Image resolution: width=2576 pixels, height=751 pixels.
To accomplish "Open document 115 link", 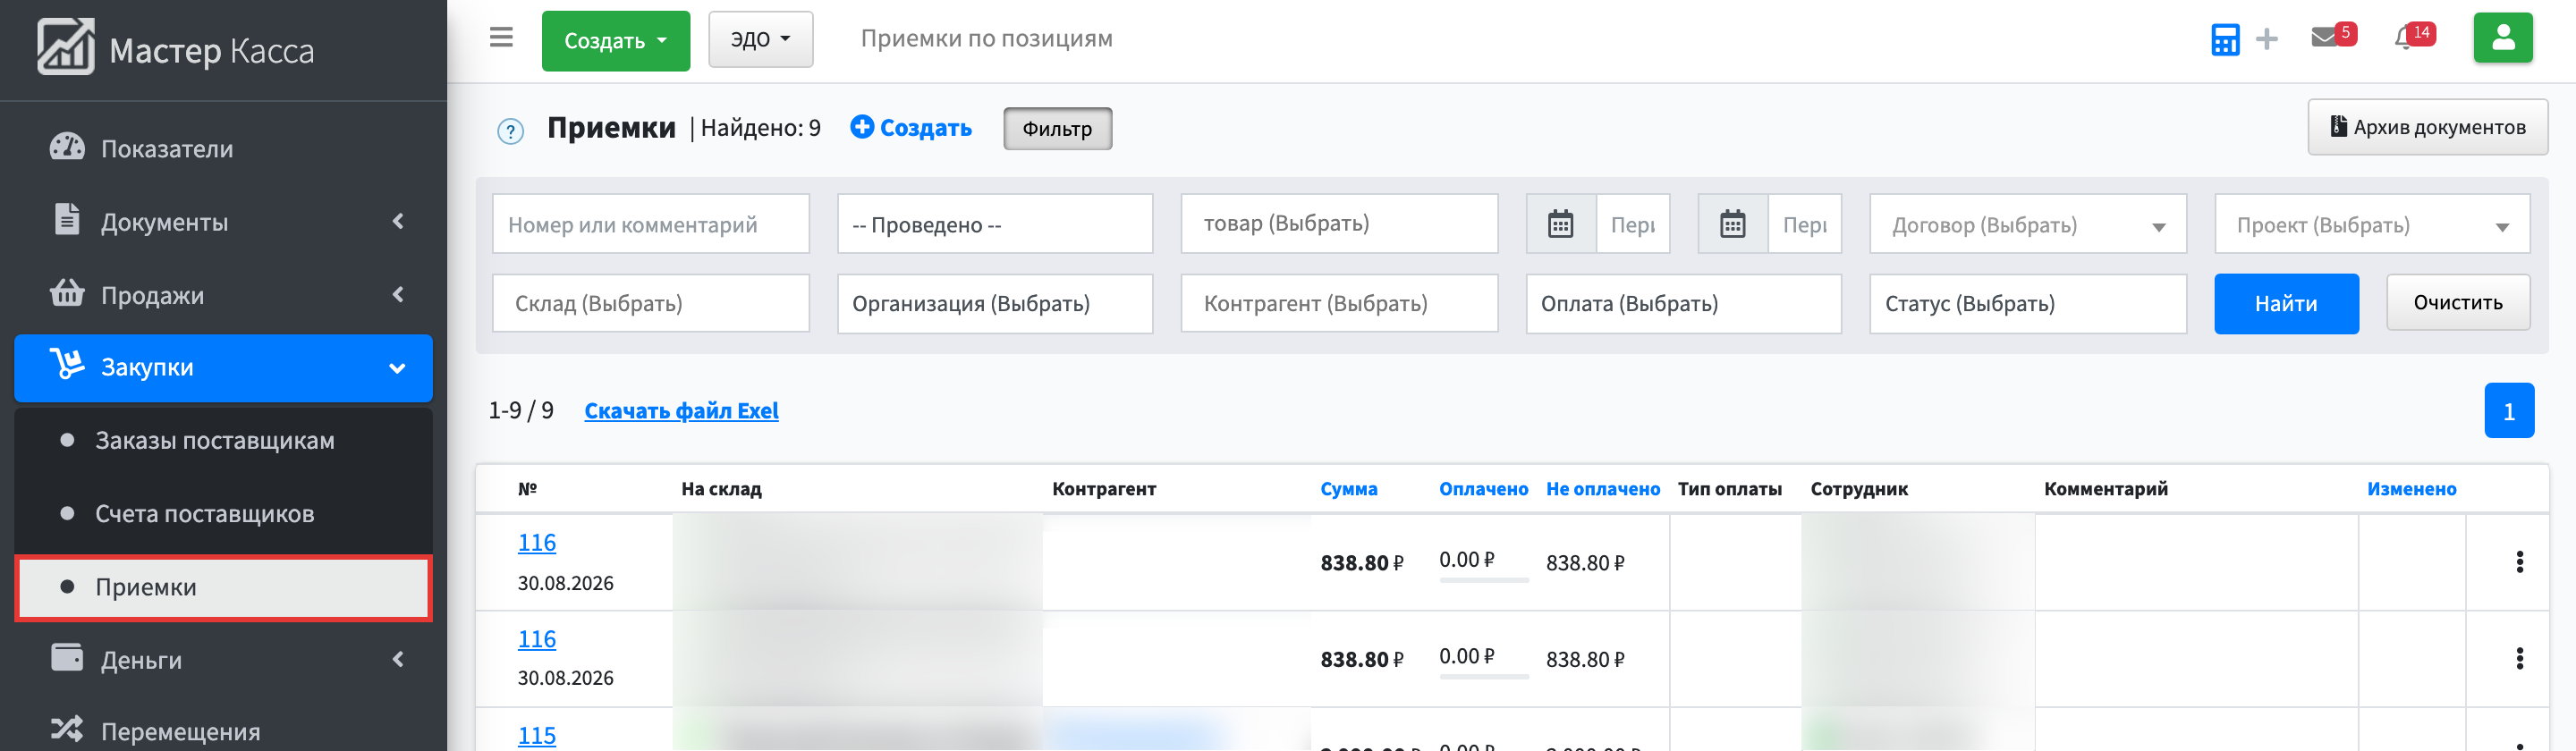I will 536,735.
